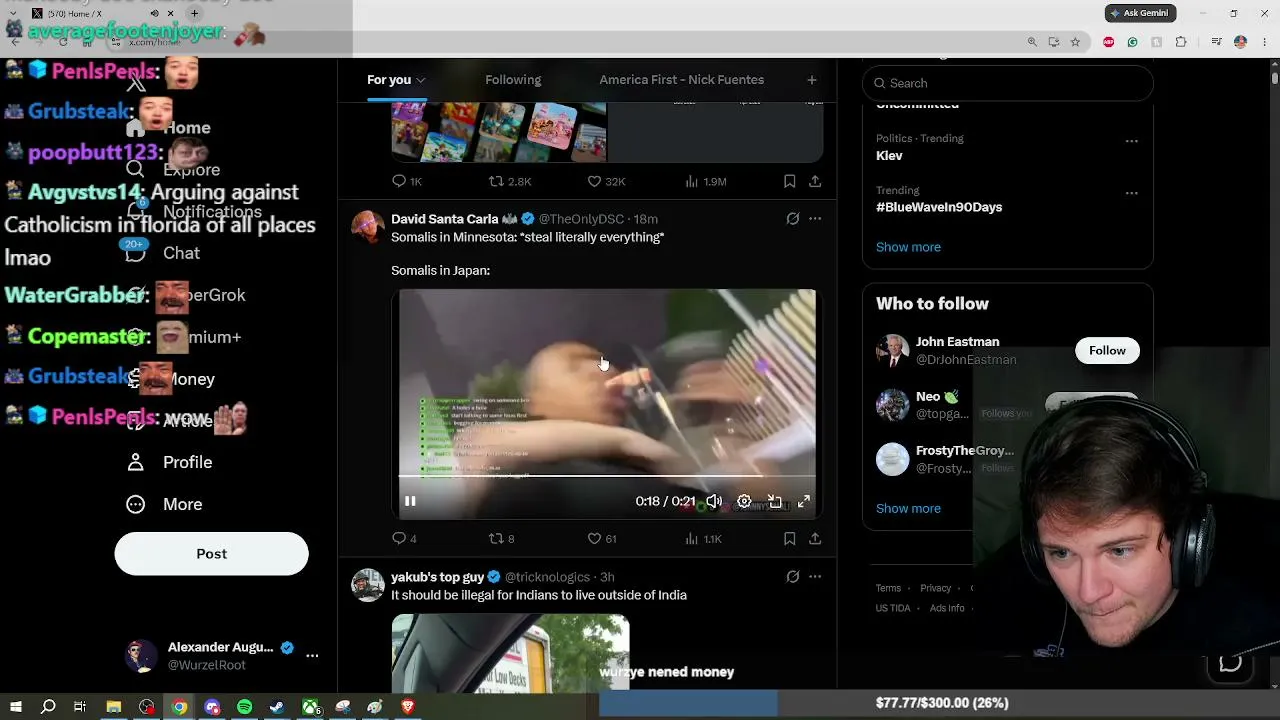Open Steam from the taskbar
The height and width of the screenshot is (720, 1280).
[x=277, y=707]
